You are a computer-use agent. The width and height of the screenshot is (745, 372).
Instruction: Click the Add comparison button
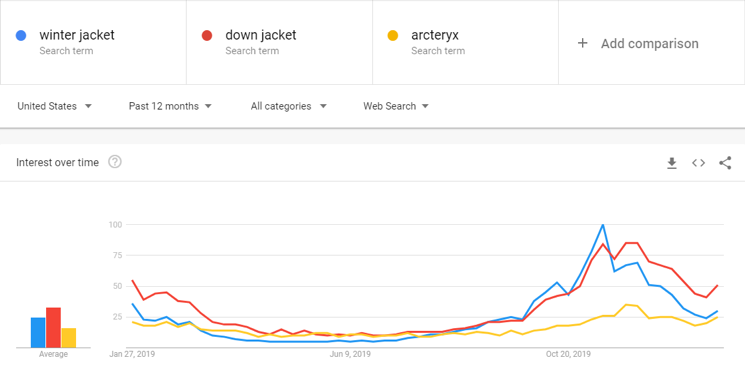[x=638, y=43]
